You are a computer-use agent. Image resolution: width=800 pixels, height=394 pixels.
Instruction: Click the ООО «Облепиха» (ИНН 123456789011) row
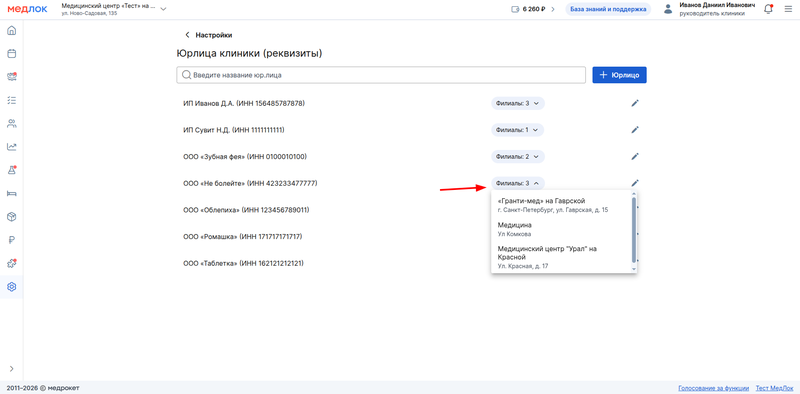tap(246, 210)
